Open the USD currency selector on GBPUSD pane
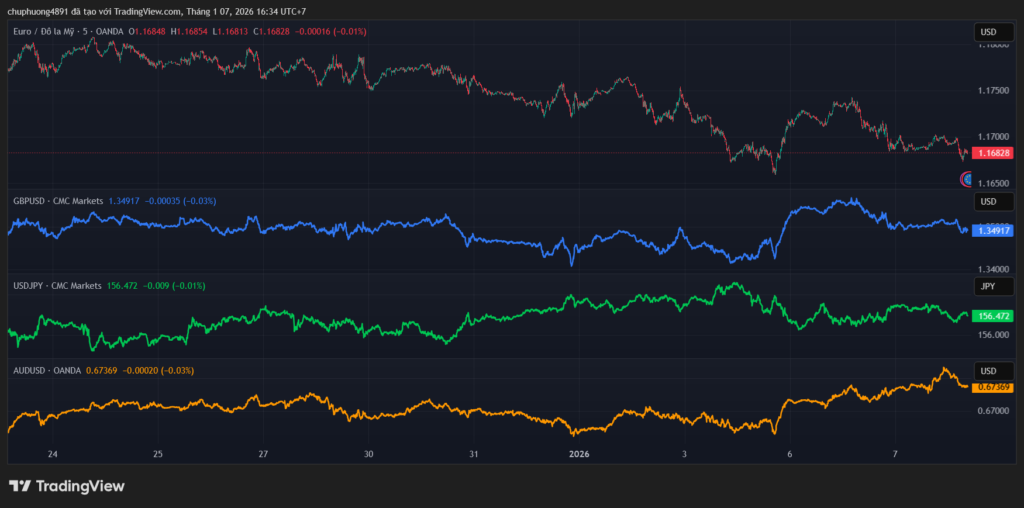This screenshot has width=1024, height=508. click(x=993, y=202)
